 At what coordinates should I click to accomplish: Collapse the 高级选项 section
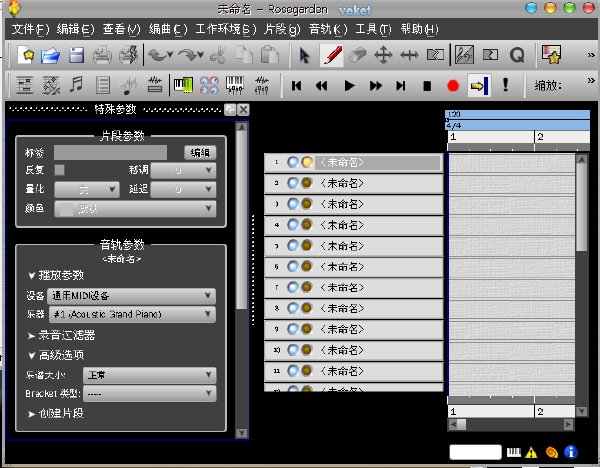click(56, 355)
